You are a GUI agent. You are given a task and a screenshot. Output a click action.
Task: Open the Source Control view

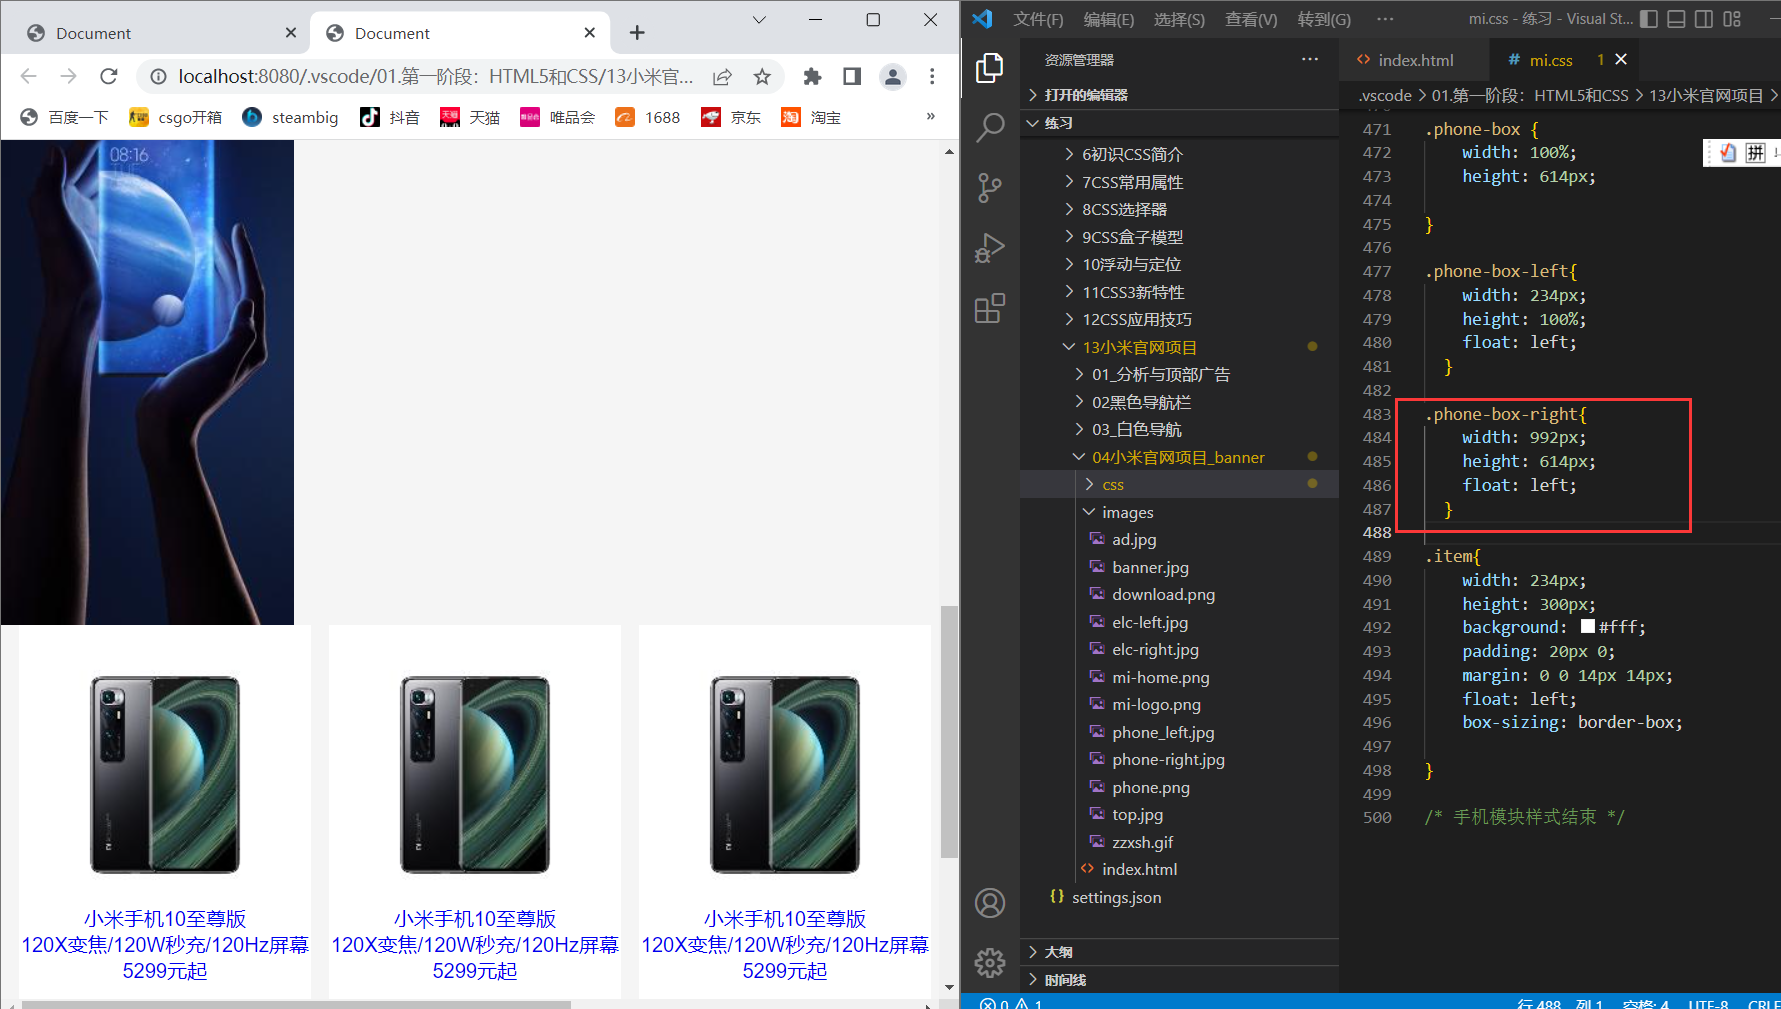[x=990, y=187]
